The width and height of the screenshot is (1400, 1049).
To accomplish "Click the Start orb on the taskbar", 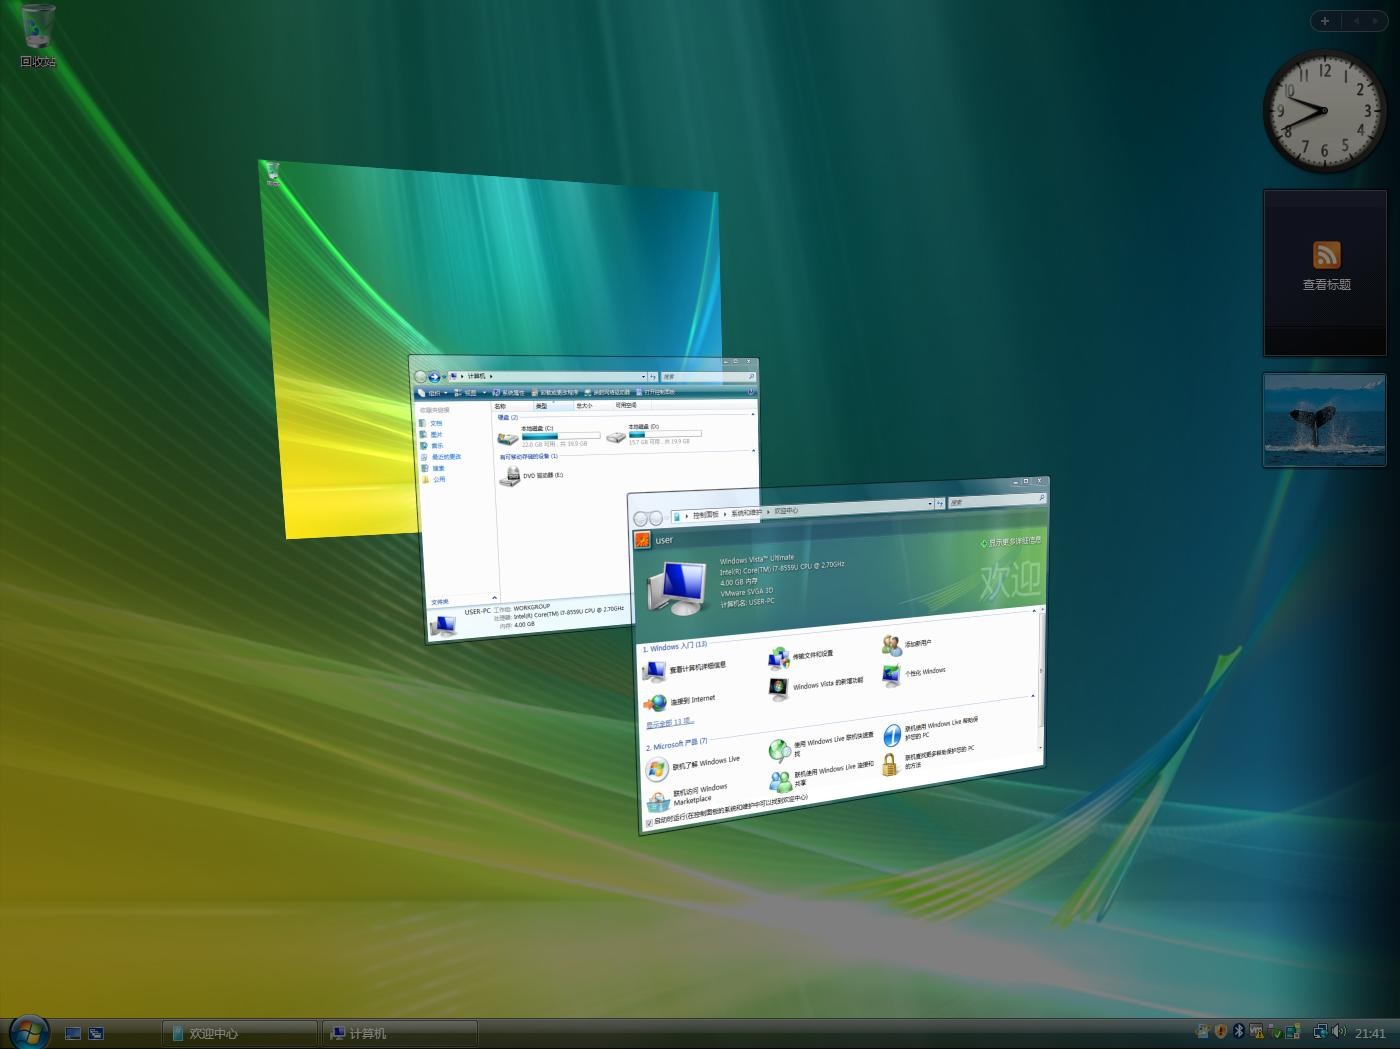I will tap(29, 1031).
